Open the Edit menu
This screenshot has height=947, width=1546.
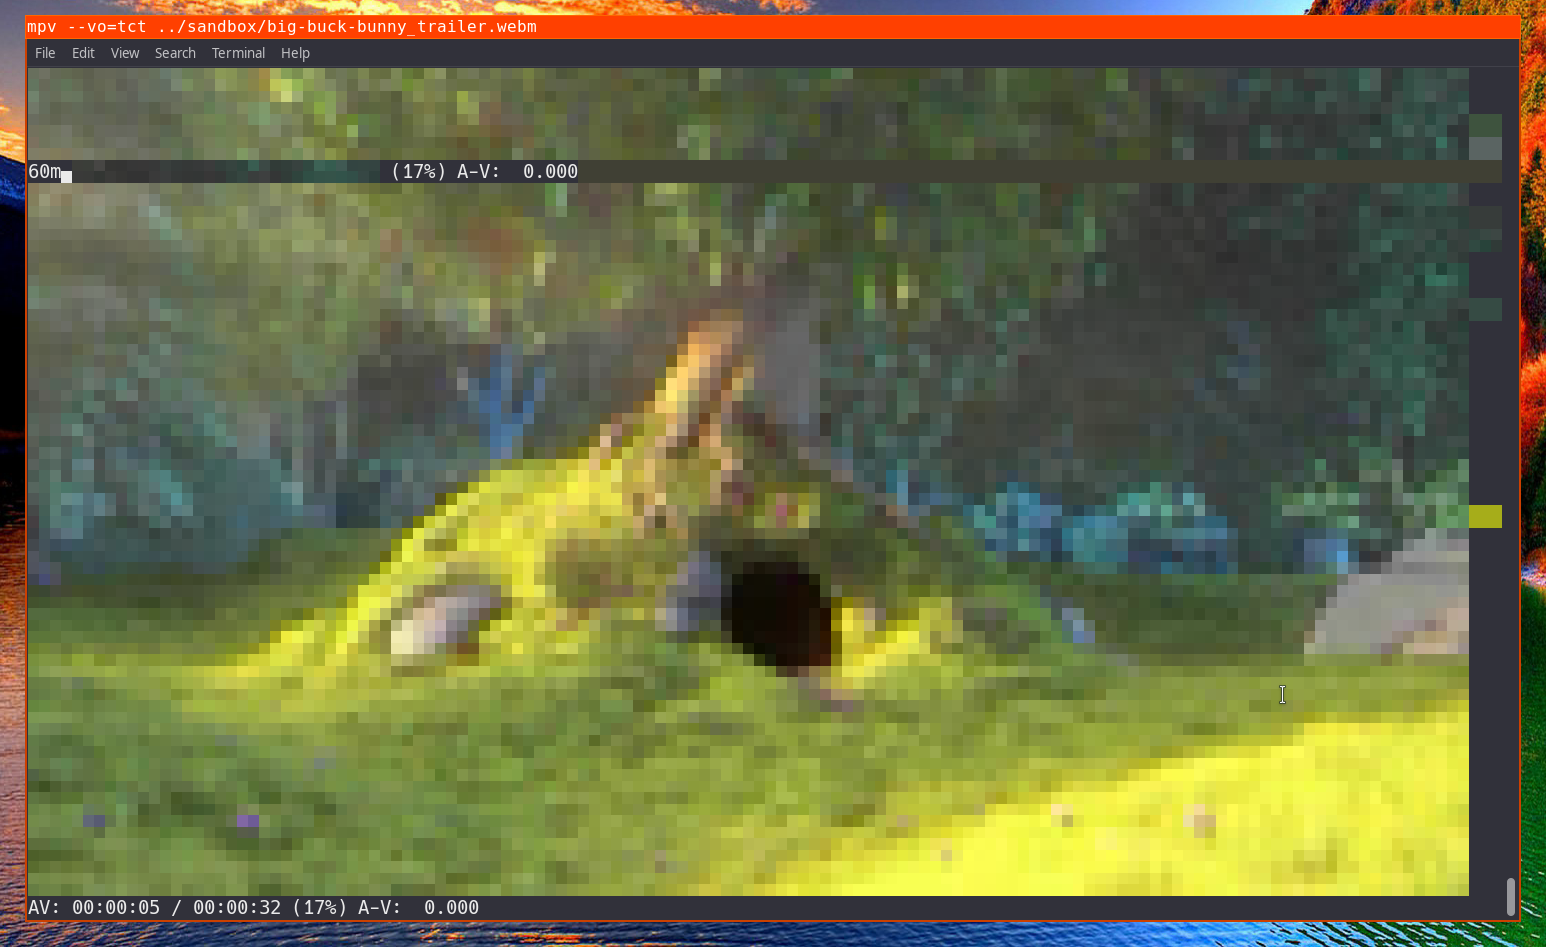click(82, 53)
